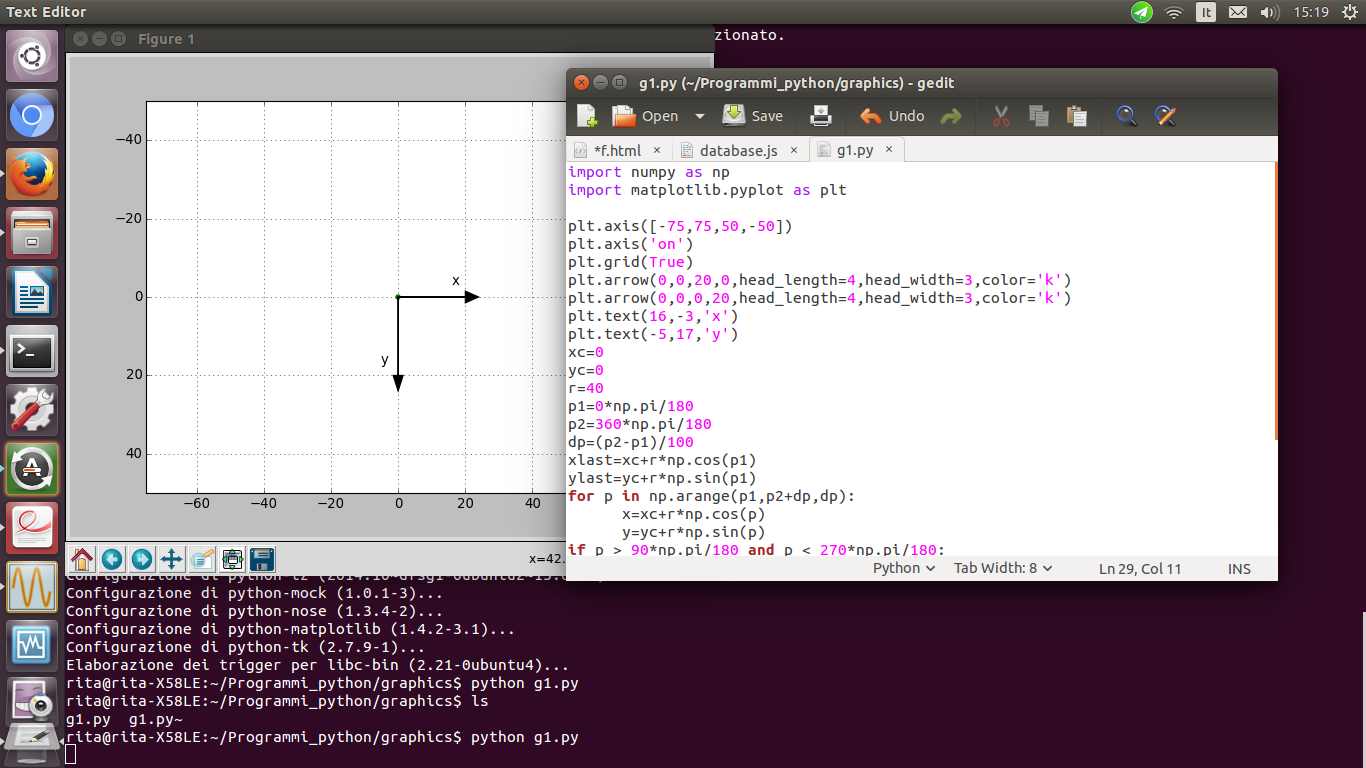The image size is (1366, 768).
Task: Toggle INS overwrite mode in the status bar
Action: (x=1238, y=568)
